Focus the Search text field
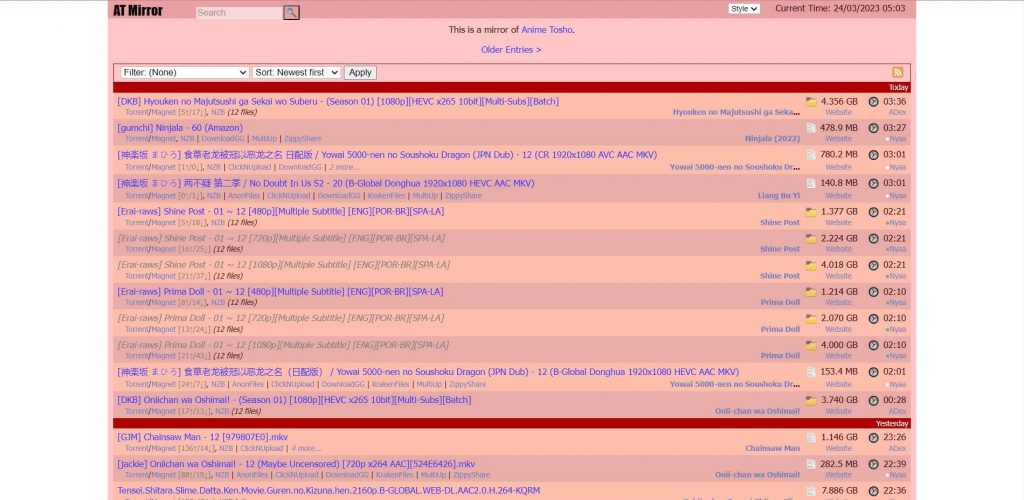Image resolution: width=1024 pixels, height=500 pixels. pos(239,13)
